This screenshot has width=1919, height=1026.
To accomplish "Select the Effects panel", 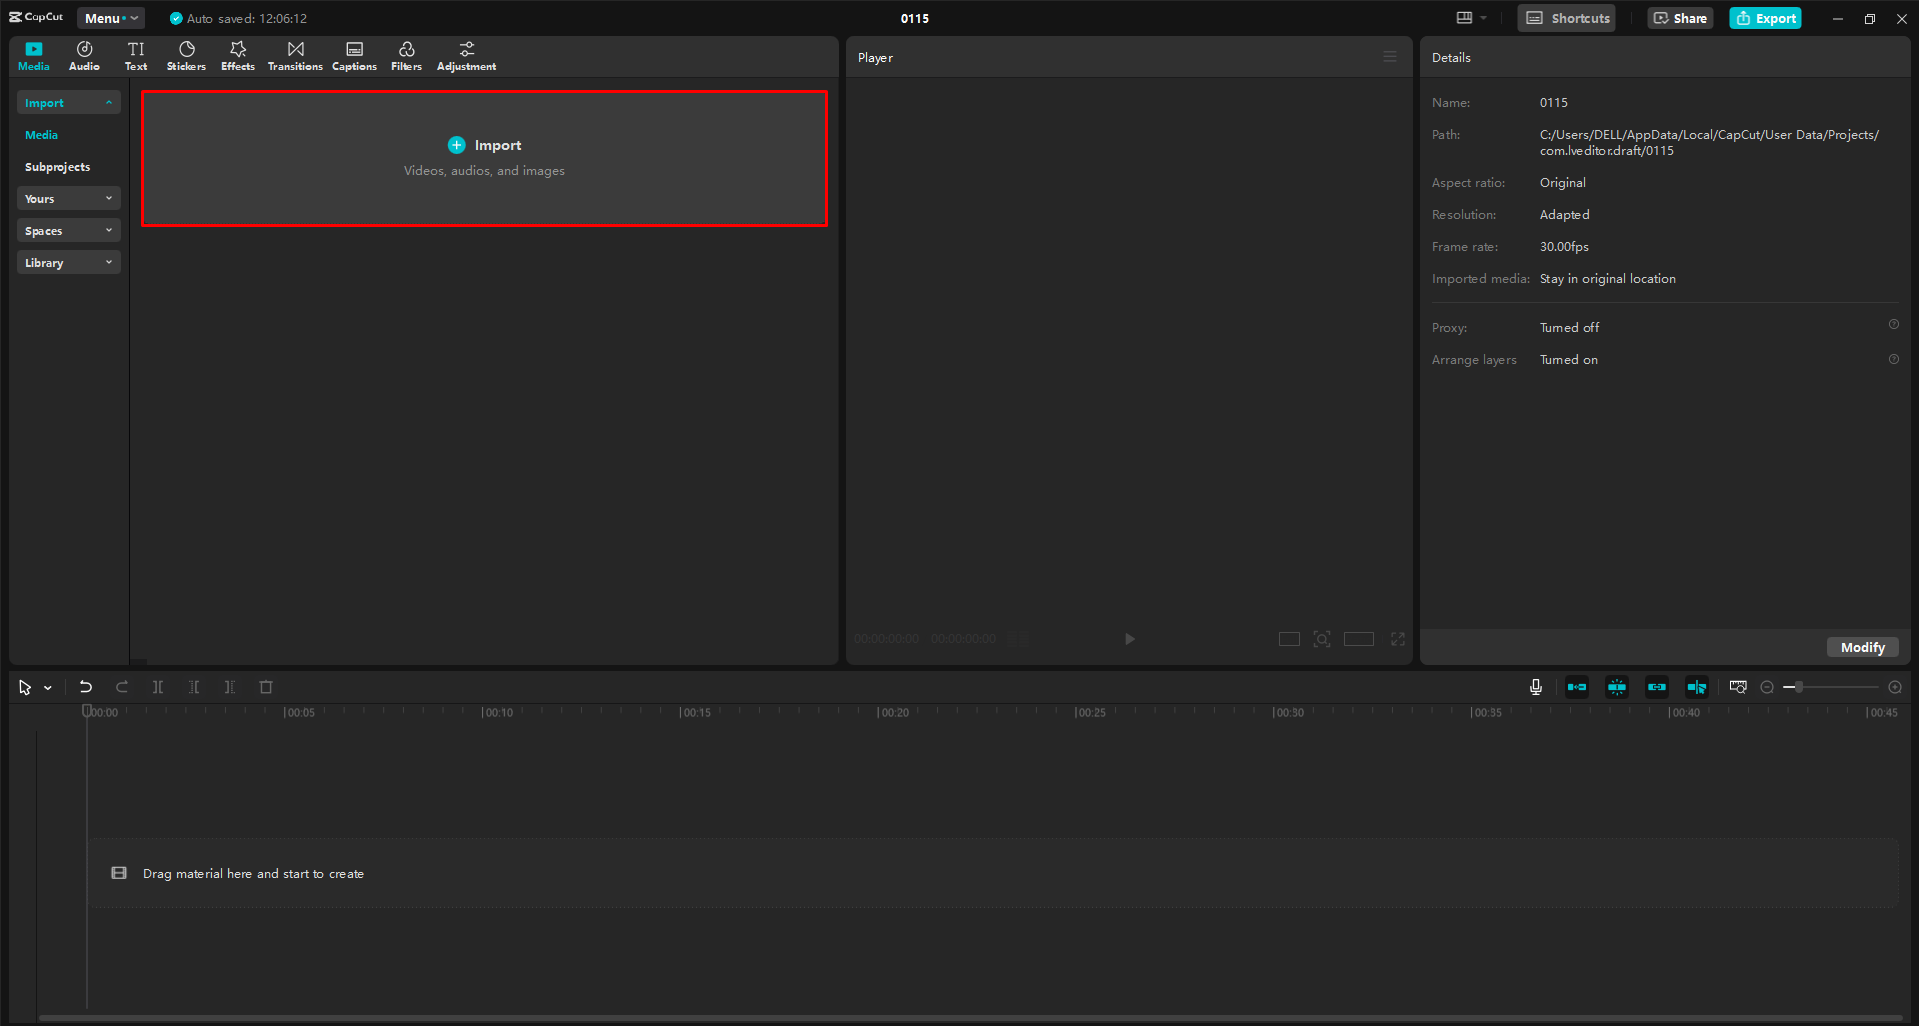I will [x=237, y=55].
